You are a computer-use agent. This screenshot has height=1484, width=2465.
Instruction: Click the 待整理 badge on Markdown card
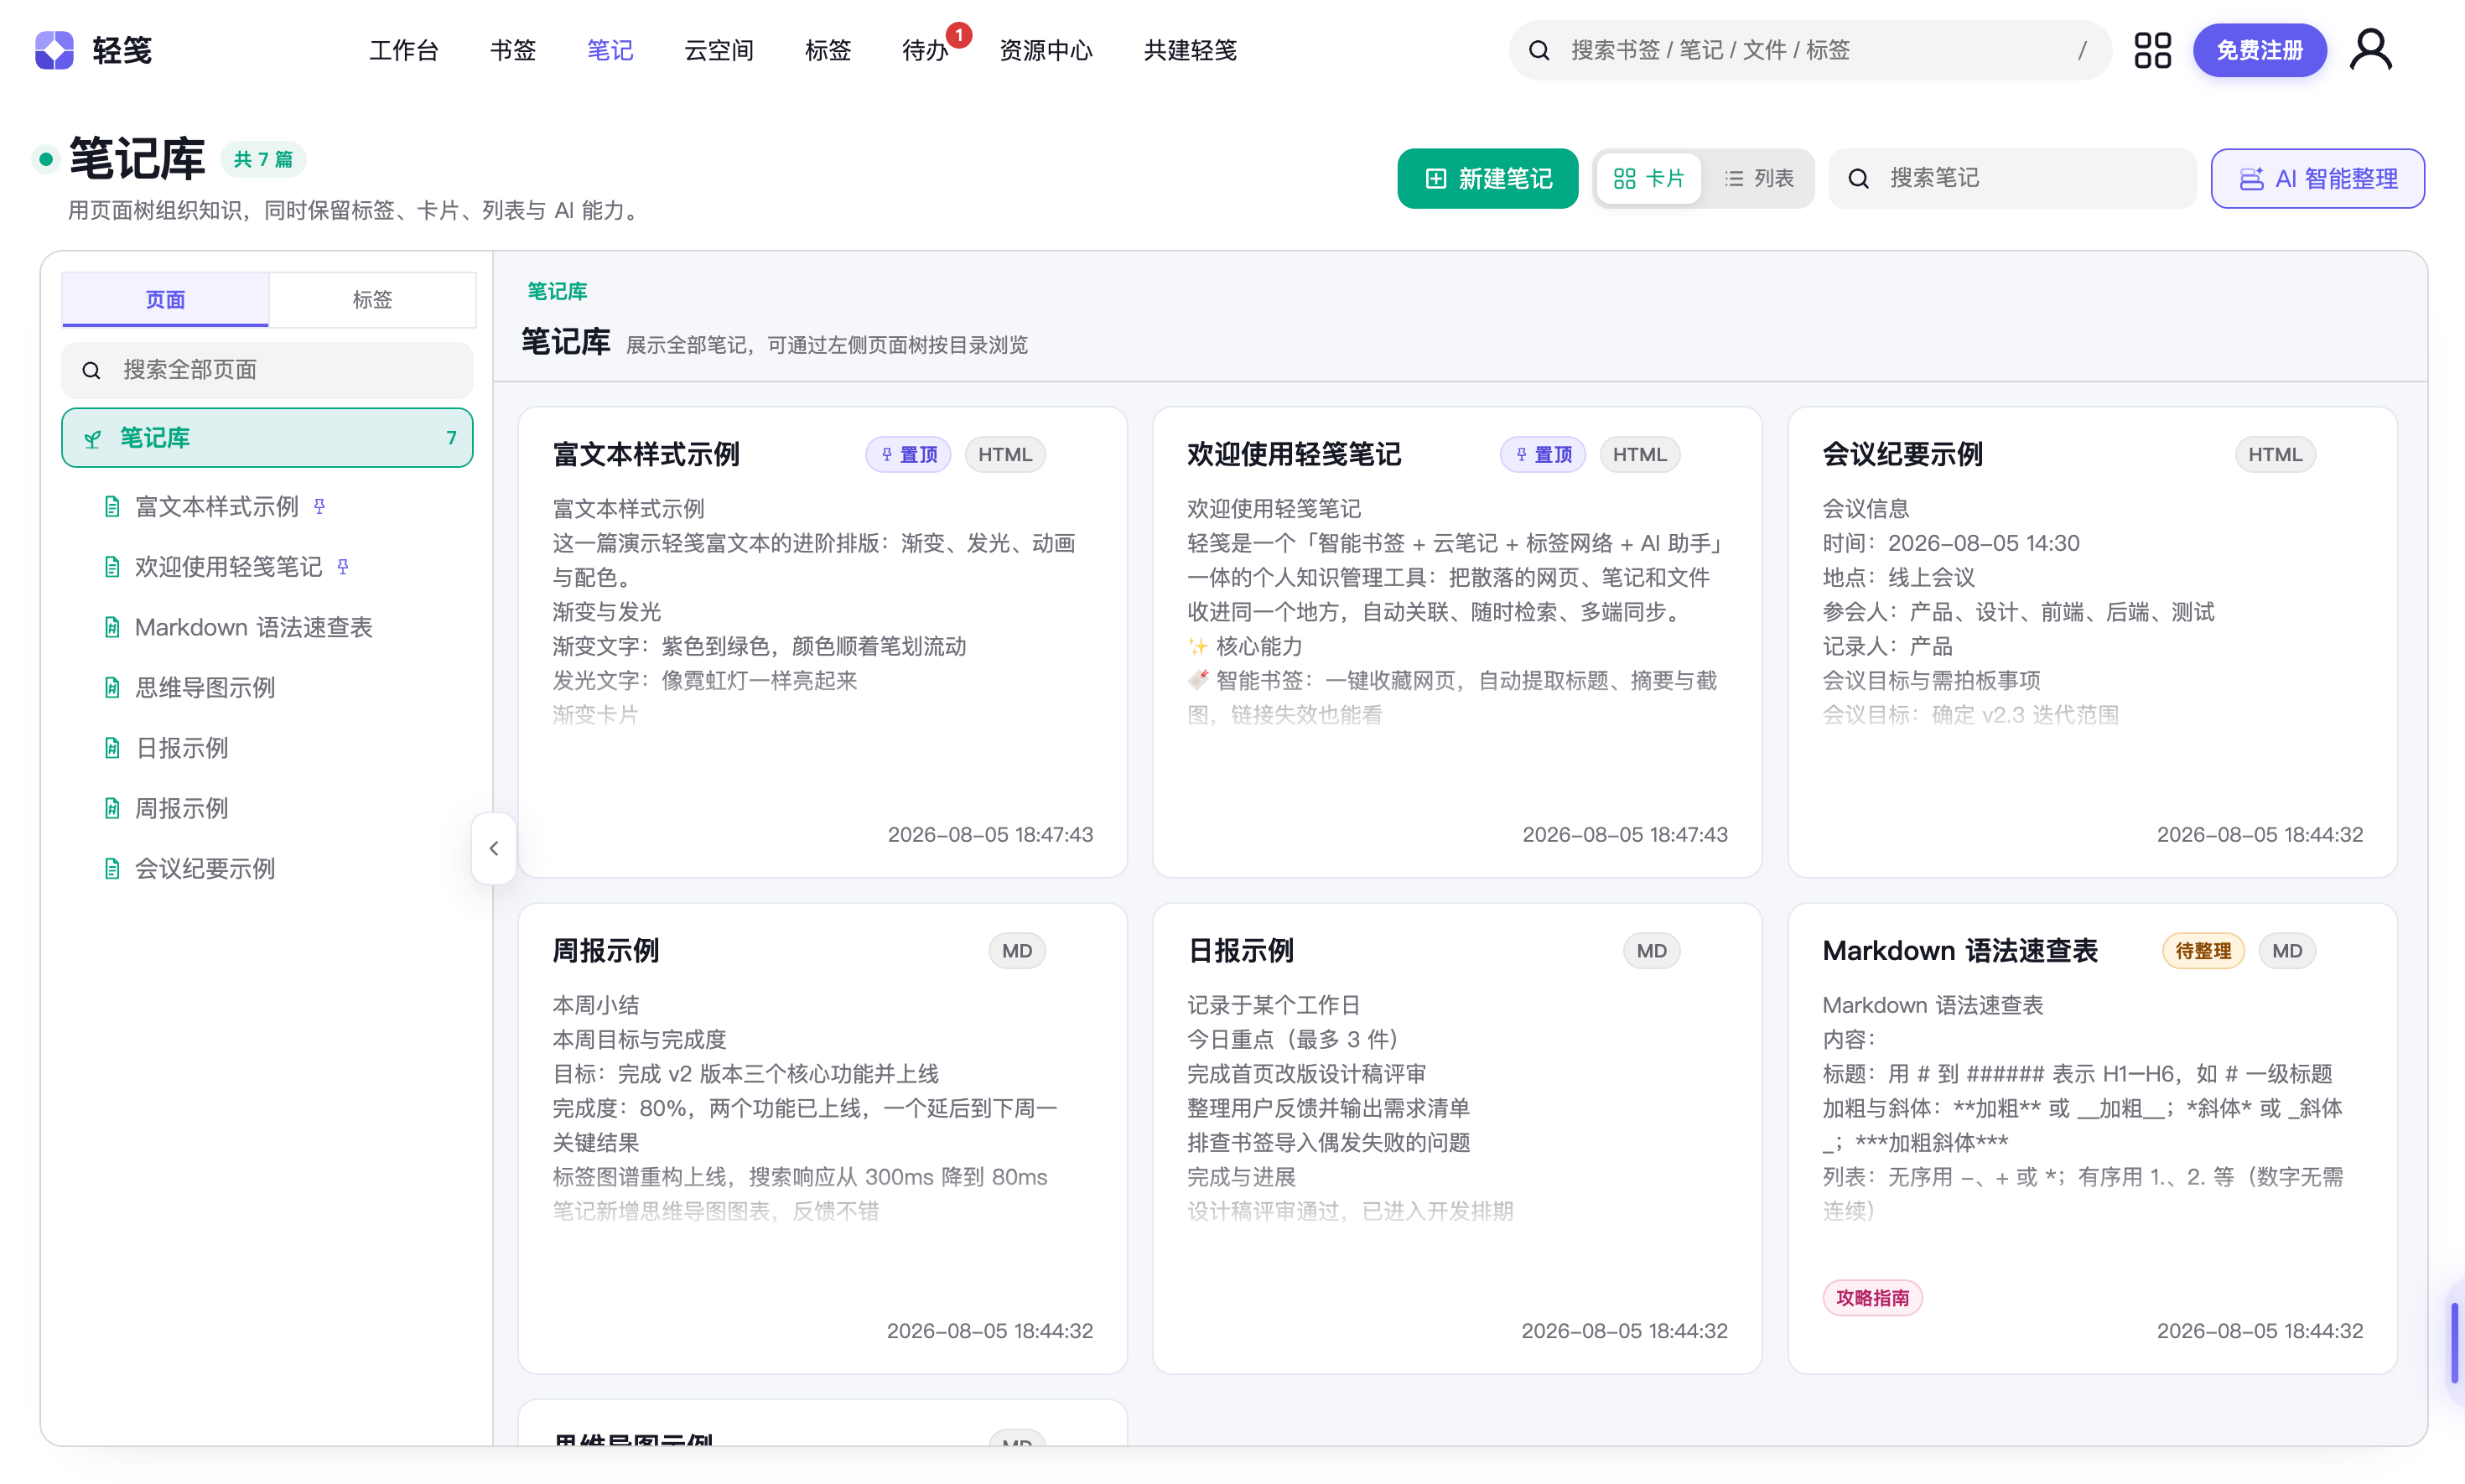click(2203, 950)
